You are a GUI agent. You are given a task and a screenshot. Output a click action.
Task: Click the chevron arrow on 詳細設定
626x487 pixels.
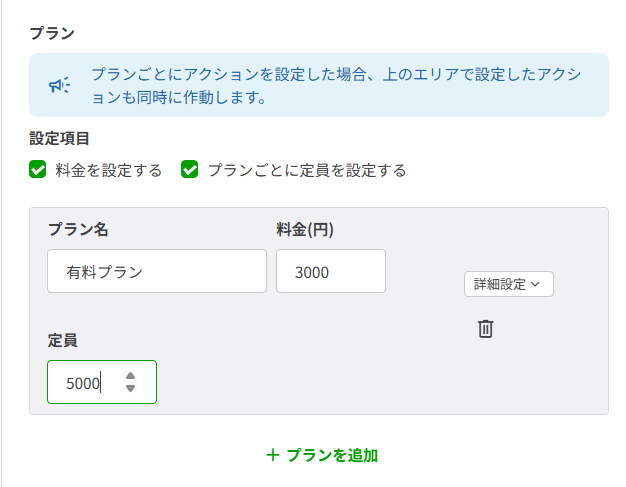click(535, 284)
